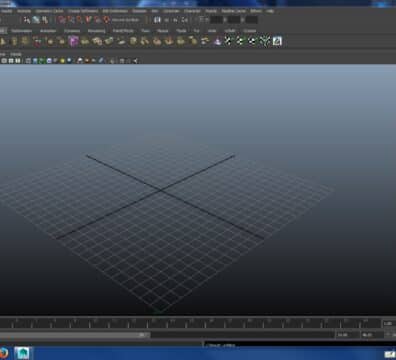Screen dimensions: 396x360
Task: Open the Render View from the status line
Action: [157, 20]
